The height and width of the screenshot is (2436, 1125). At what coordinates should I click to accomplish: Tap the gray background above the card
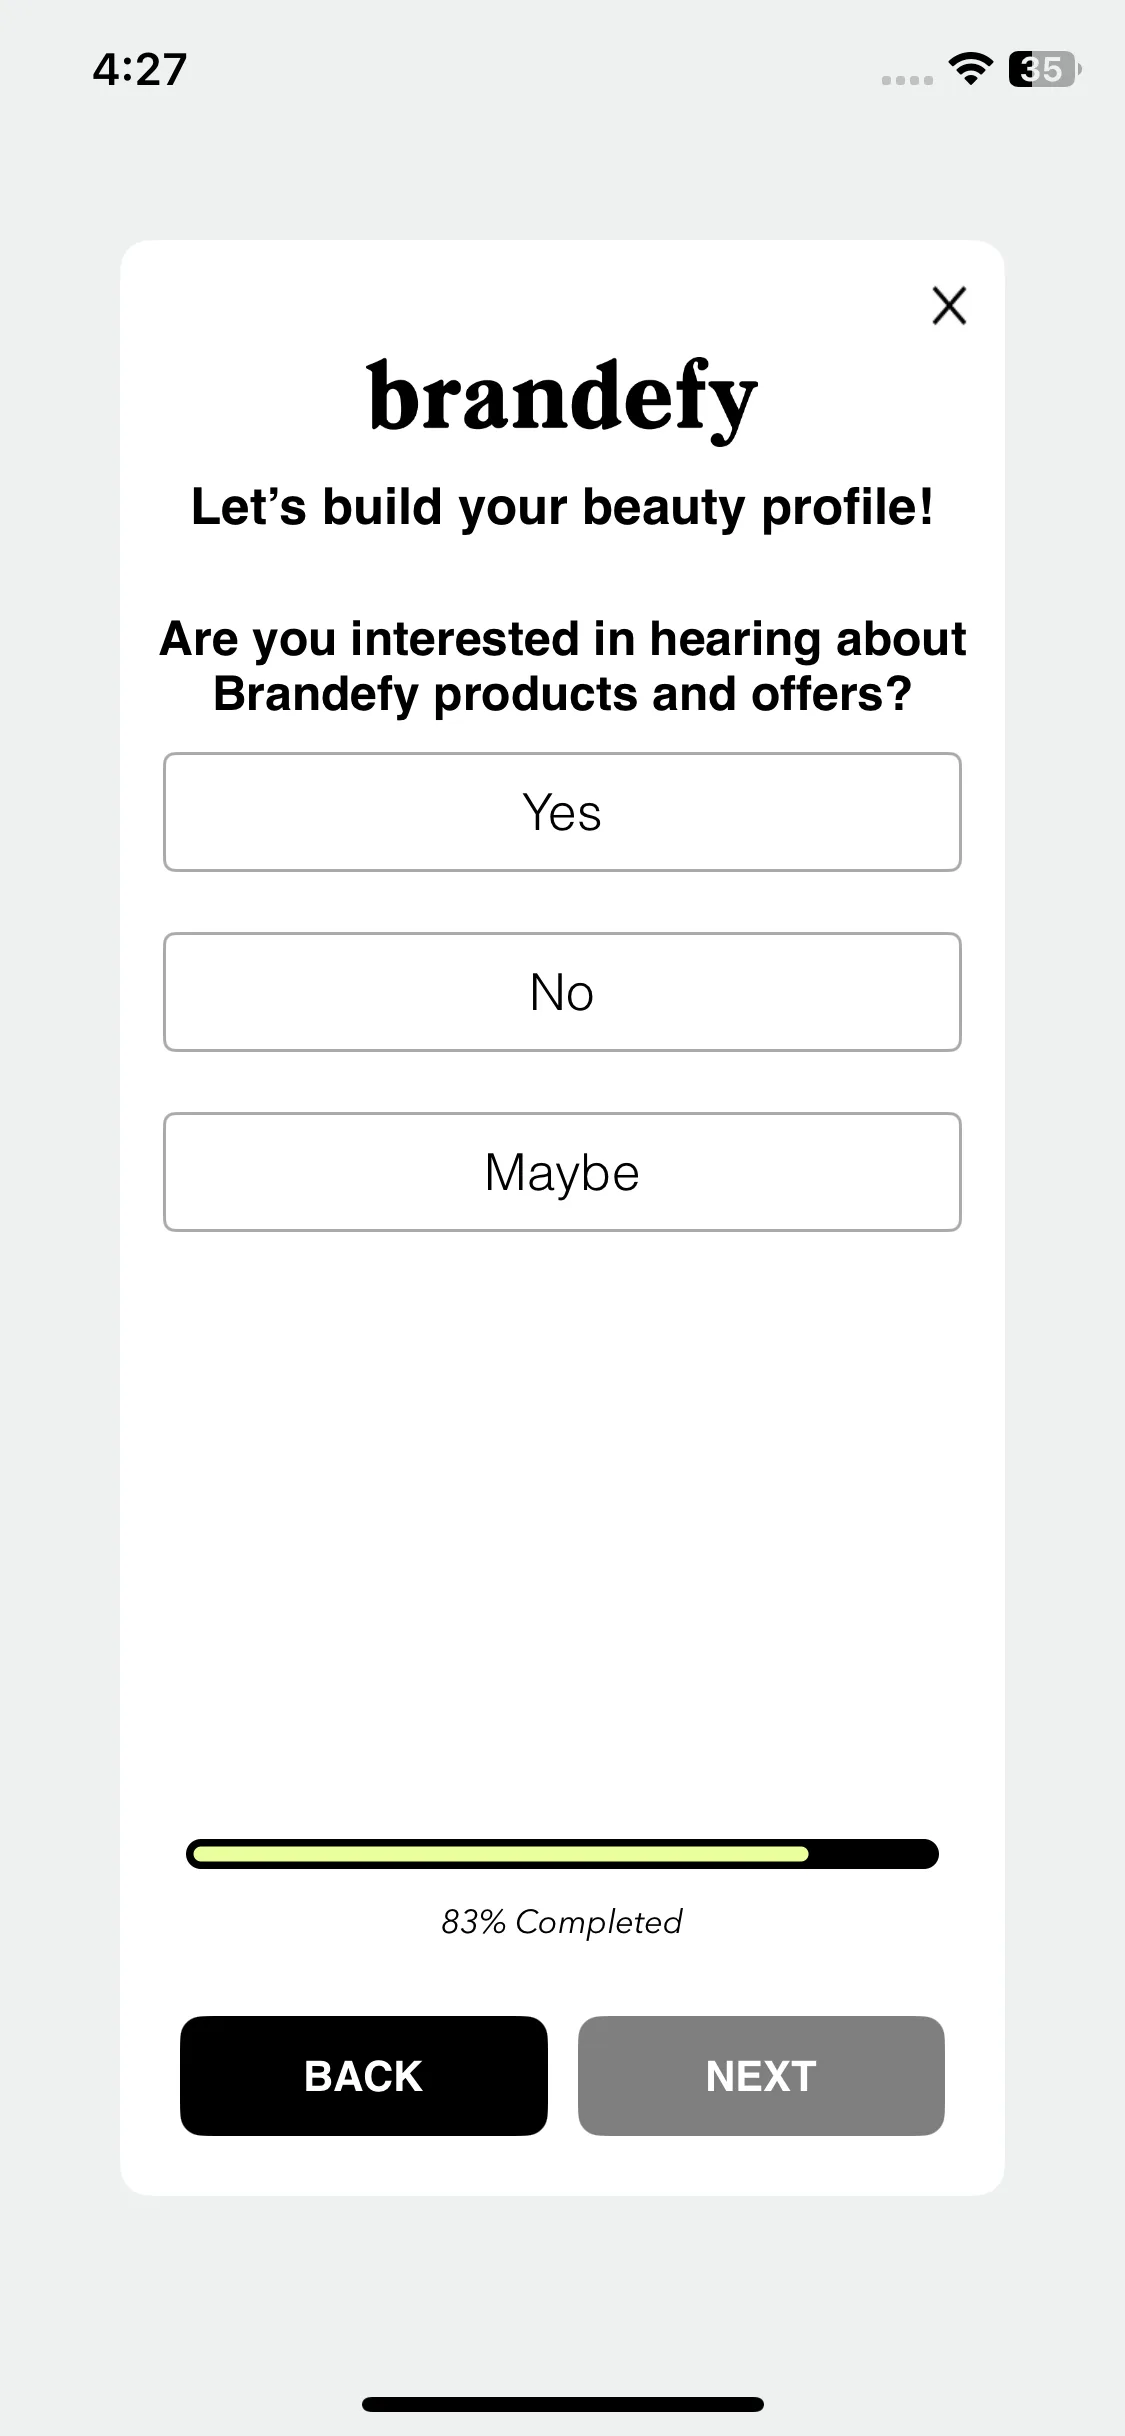click(562, 170)
